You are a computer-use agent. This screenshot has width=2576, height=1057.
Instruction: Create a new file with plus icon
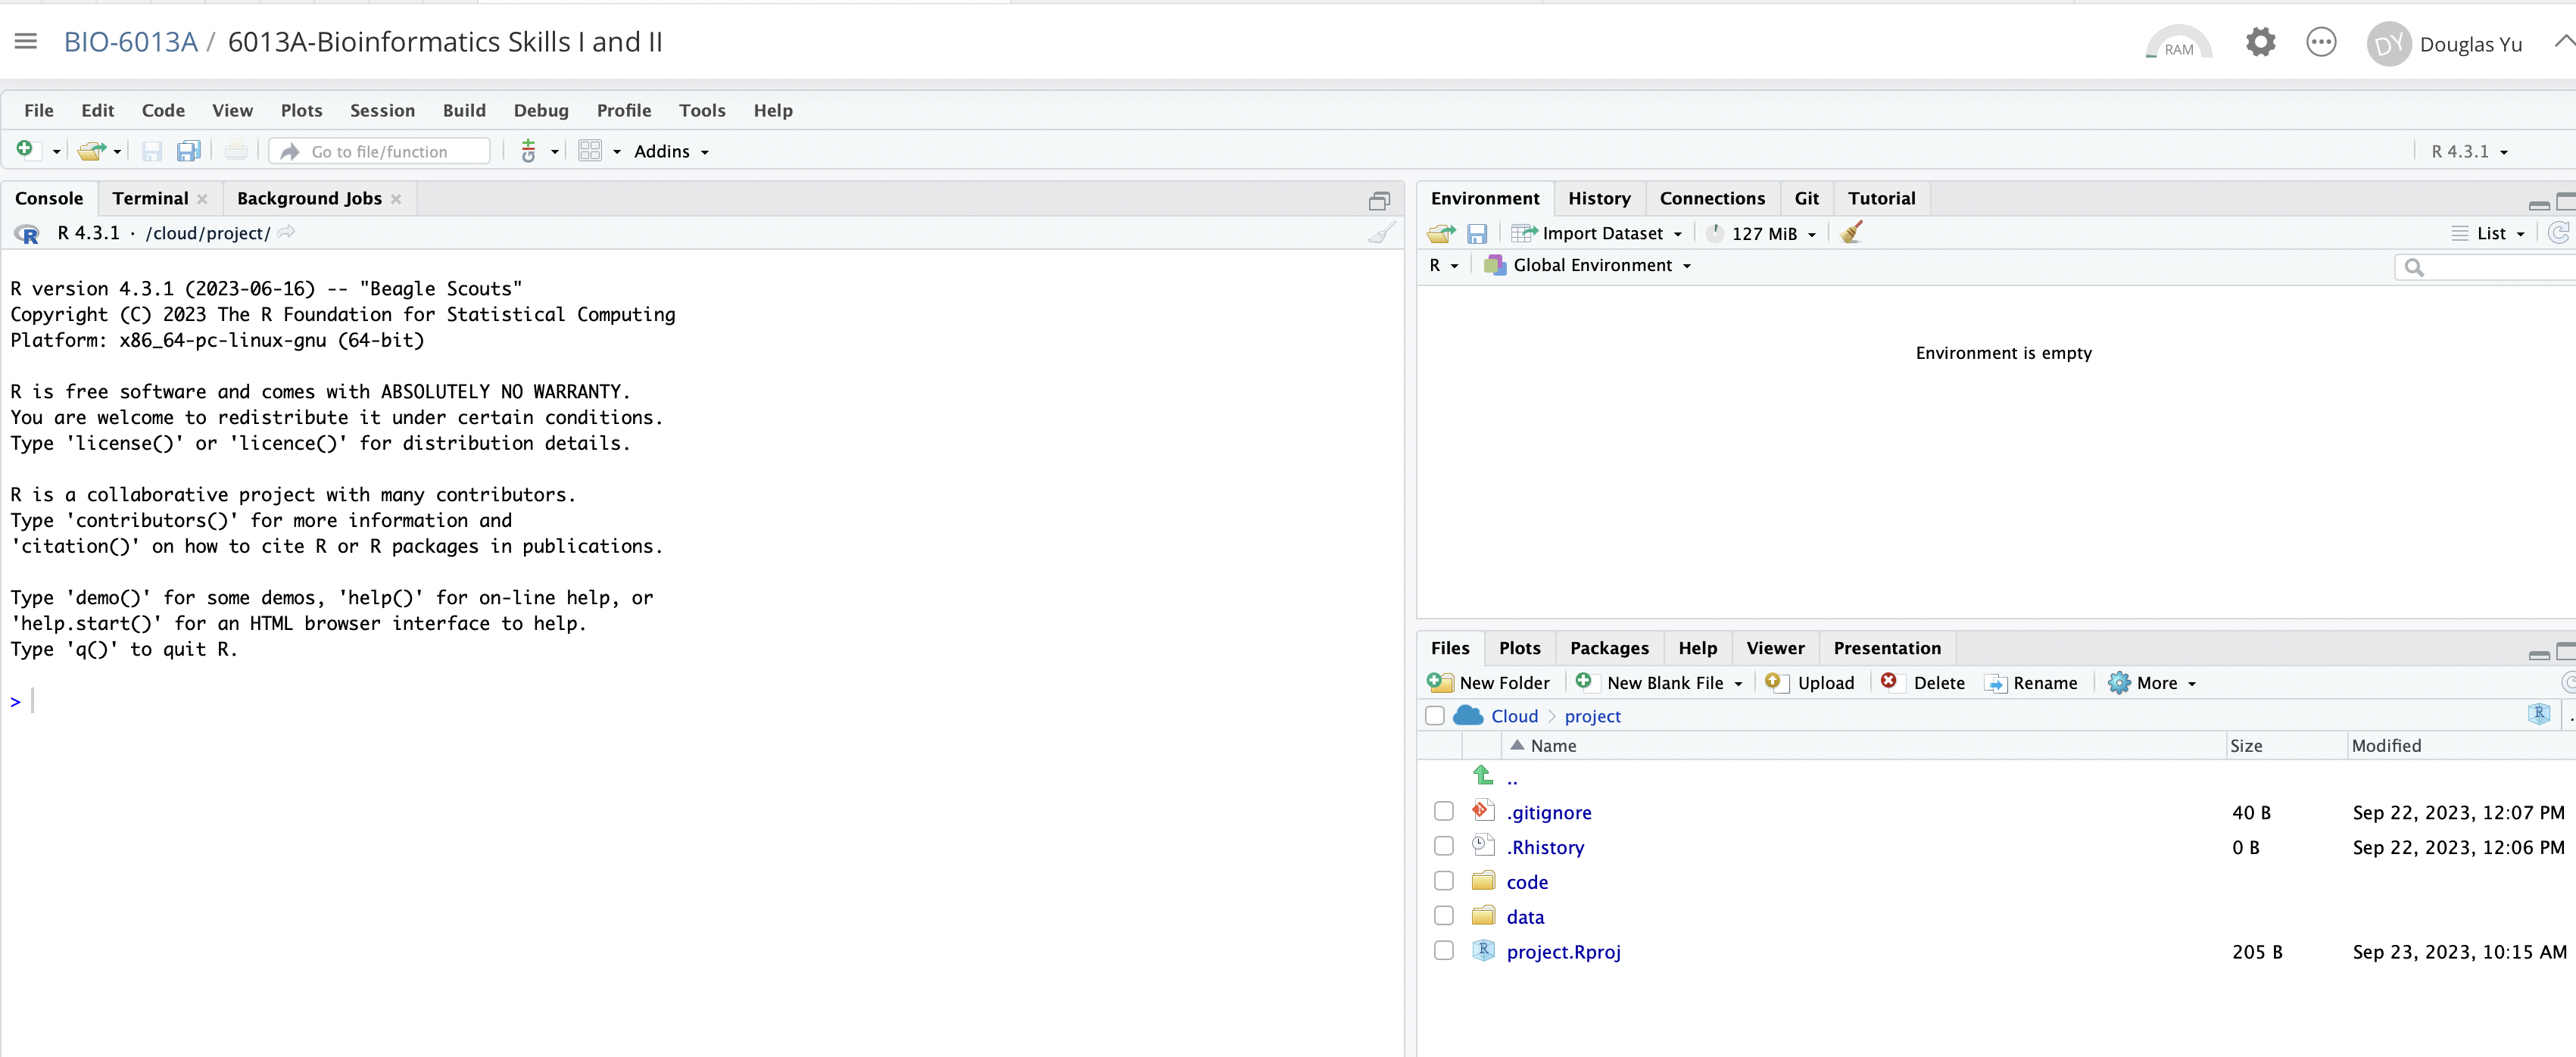tap(25, 150)
